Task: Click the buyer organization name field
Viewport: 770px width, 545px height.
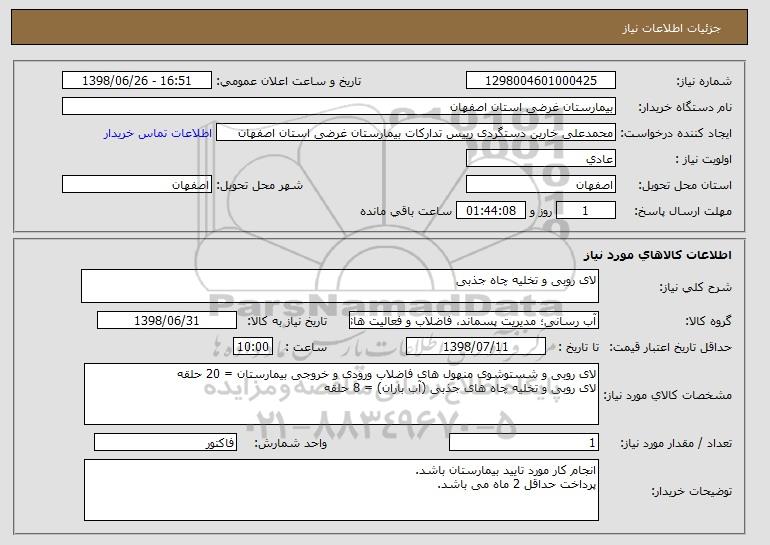Action: (339, 107)
